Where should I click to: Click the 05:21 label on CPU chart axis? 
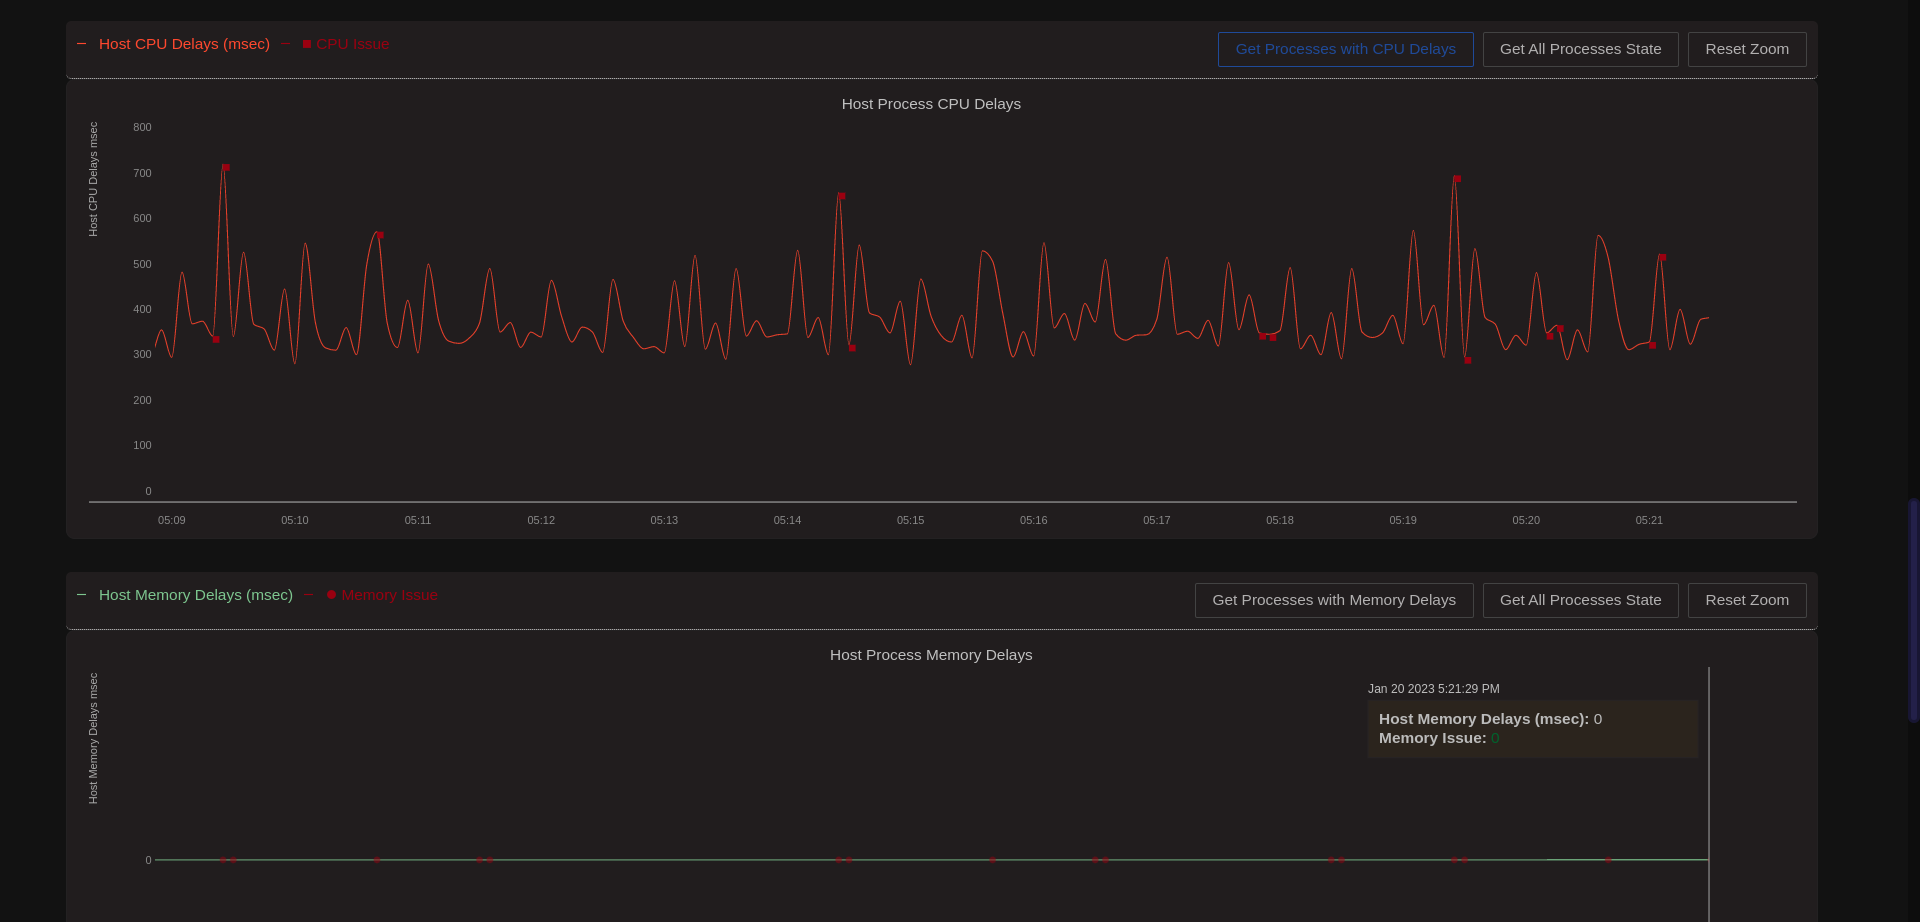[1649, 520]
